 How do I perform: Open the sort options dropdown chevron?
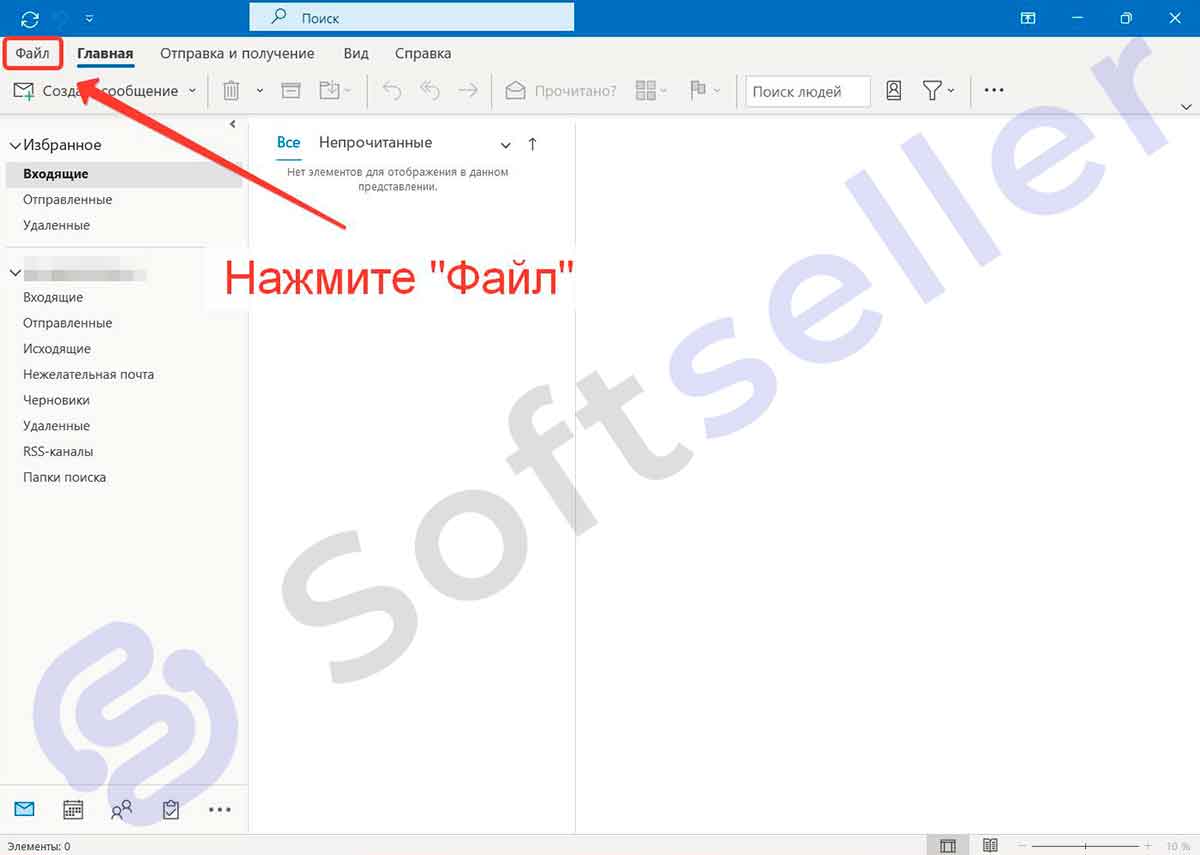coord(506,145)
